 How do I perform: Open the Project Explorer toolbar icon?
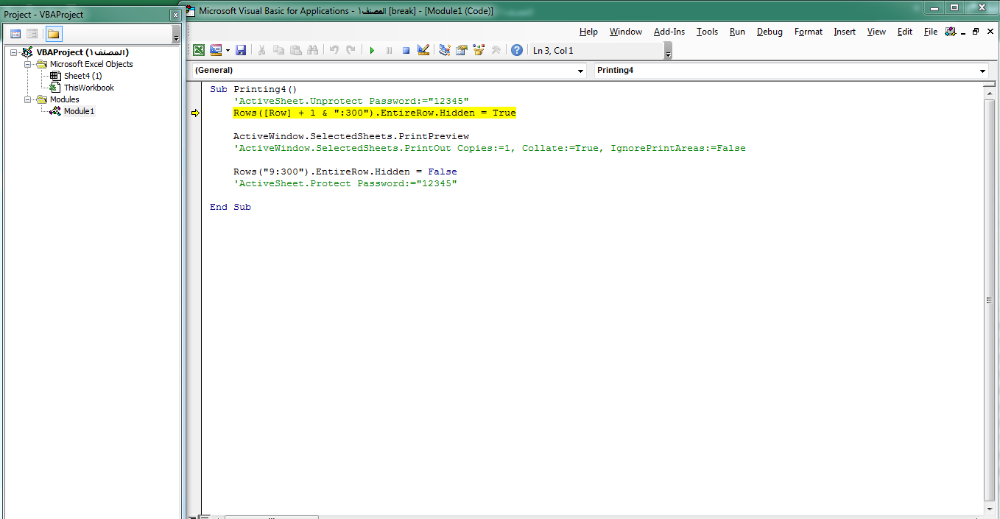click(445, 50)
